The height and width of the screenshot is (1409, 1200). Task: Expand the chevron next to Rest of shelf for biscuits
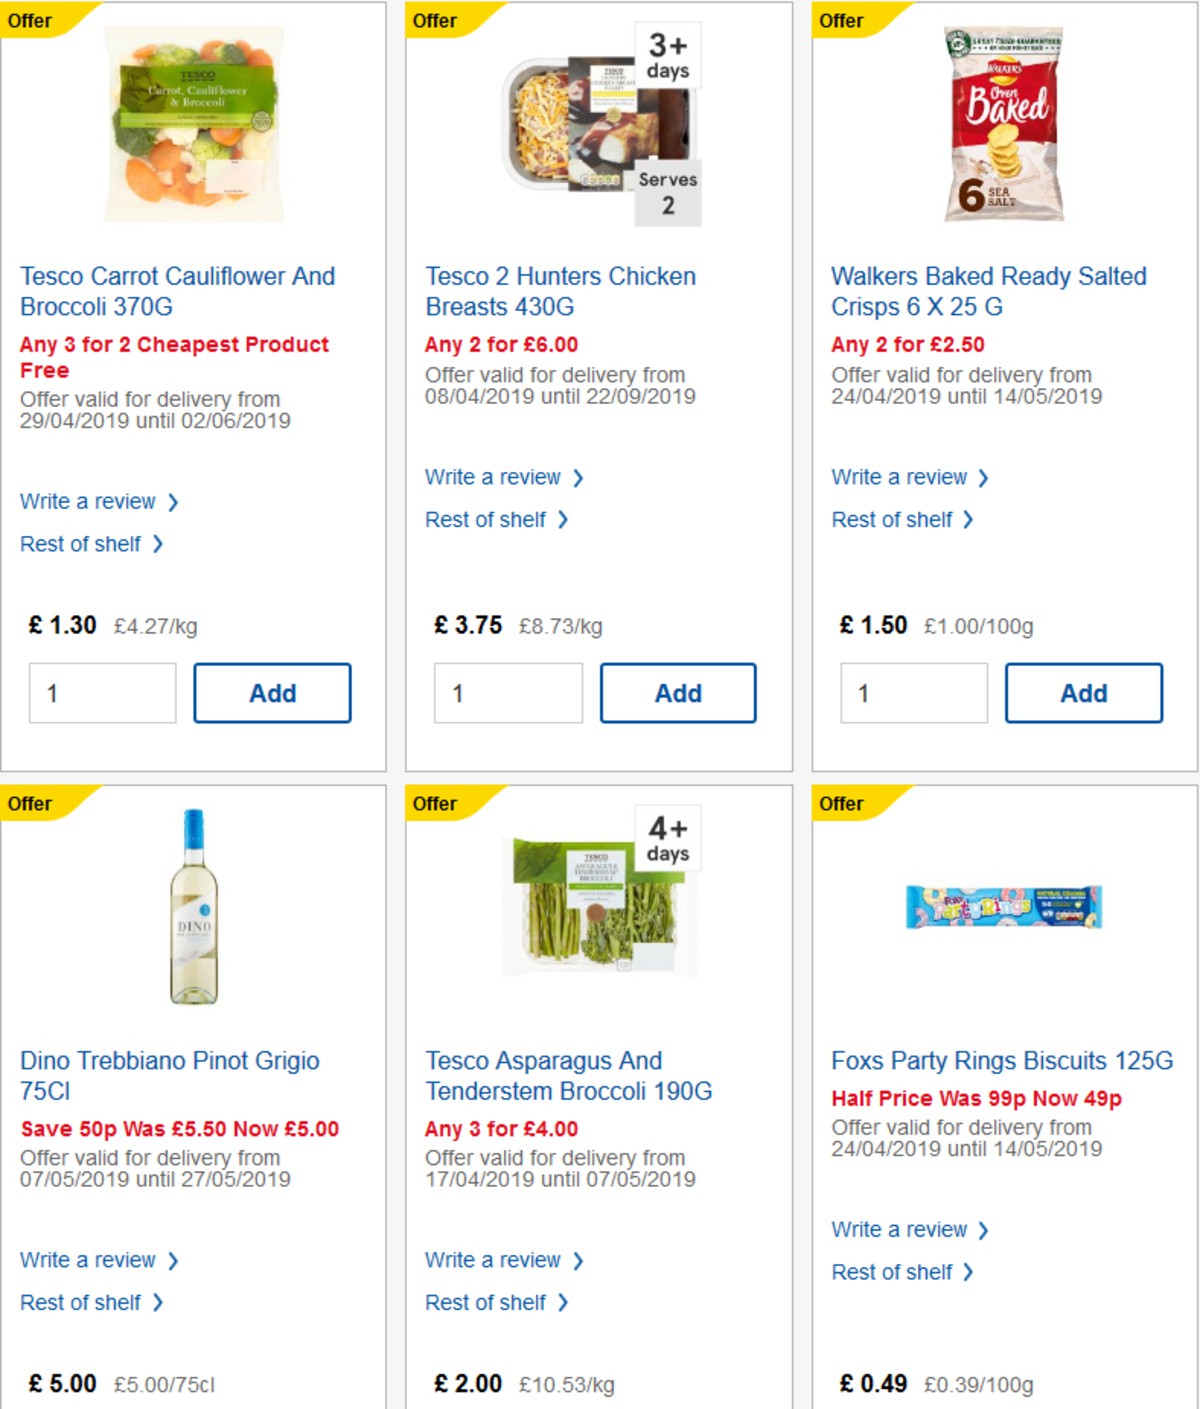point(967,1271)
